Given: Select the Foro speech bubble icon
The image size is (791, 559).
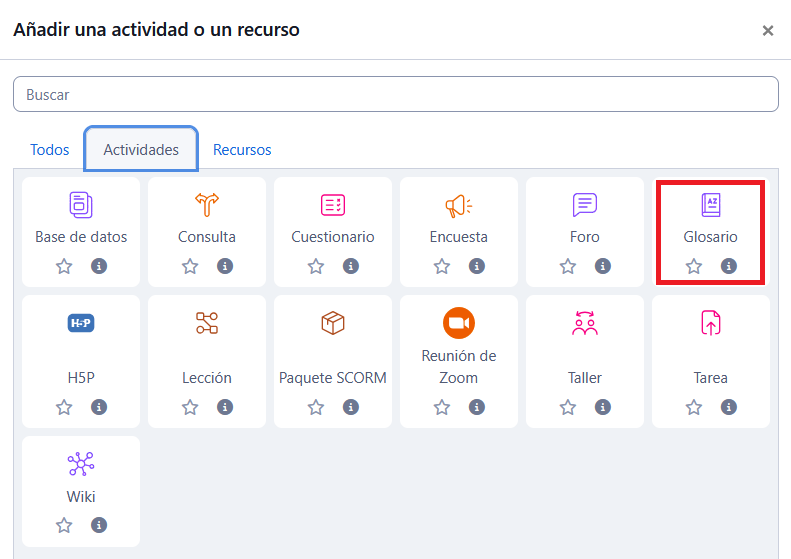Looking at the screenshot, I should (x=585, y=205).
